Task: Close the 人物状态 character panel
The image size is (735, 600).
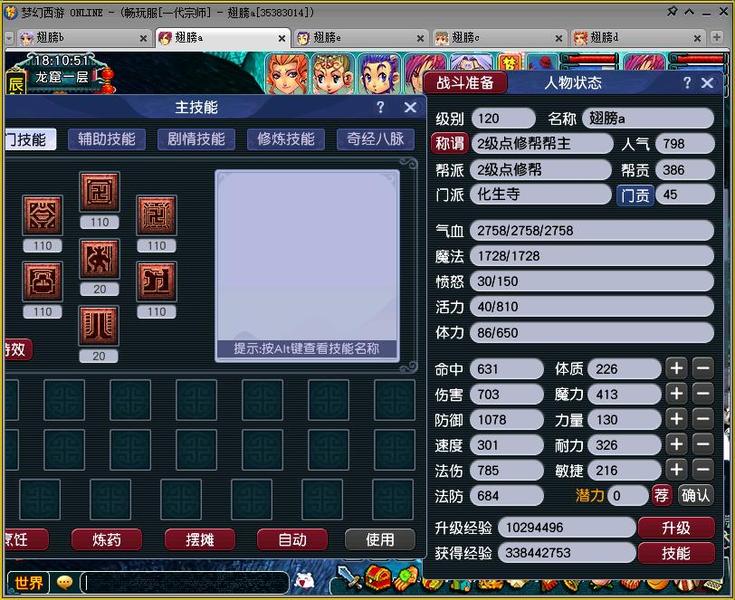Action: (x=707, y=83)
